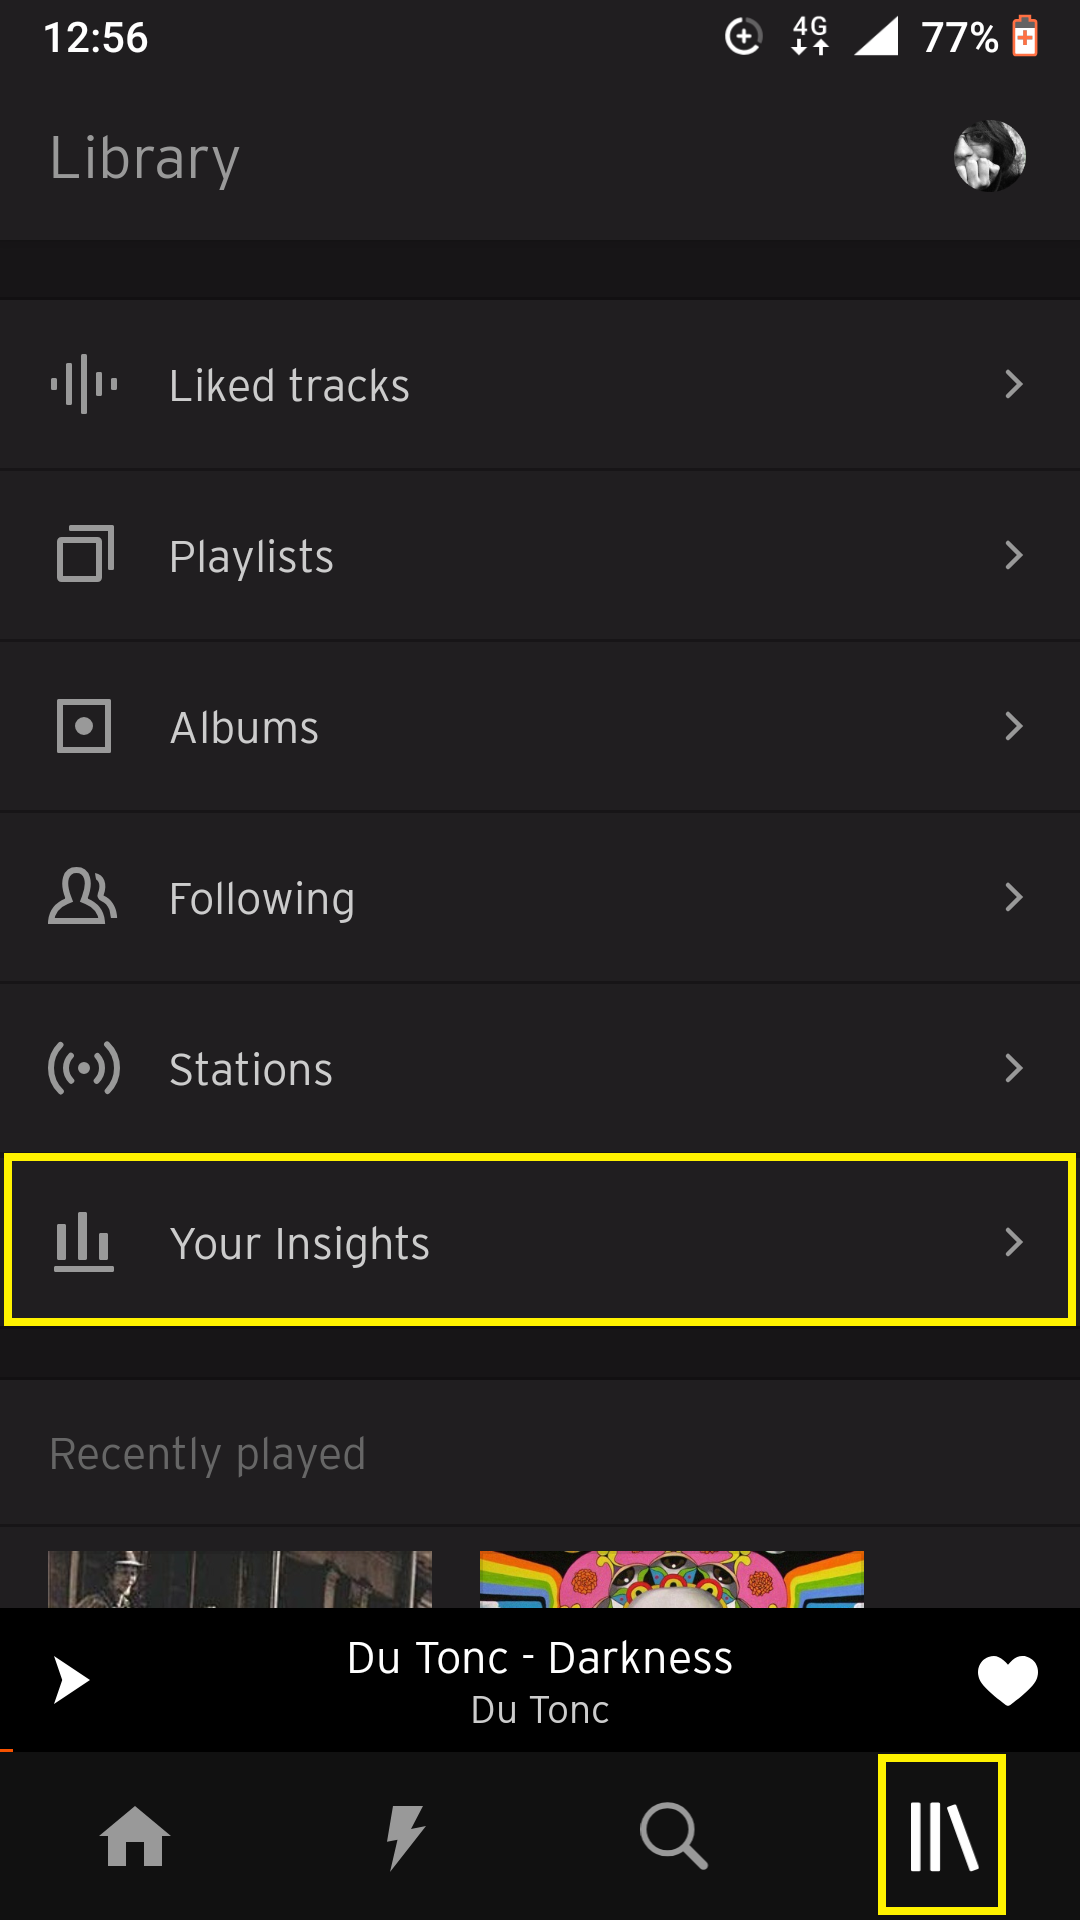
Task: Select the Your Insights bar chart icon
Action: pyautogui.click(x=85, y=1243)
